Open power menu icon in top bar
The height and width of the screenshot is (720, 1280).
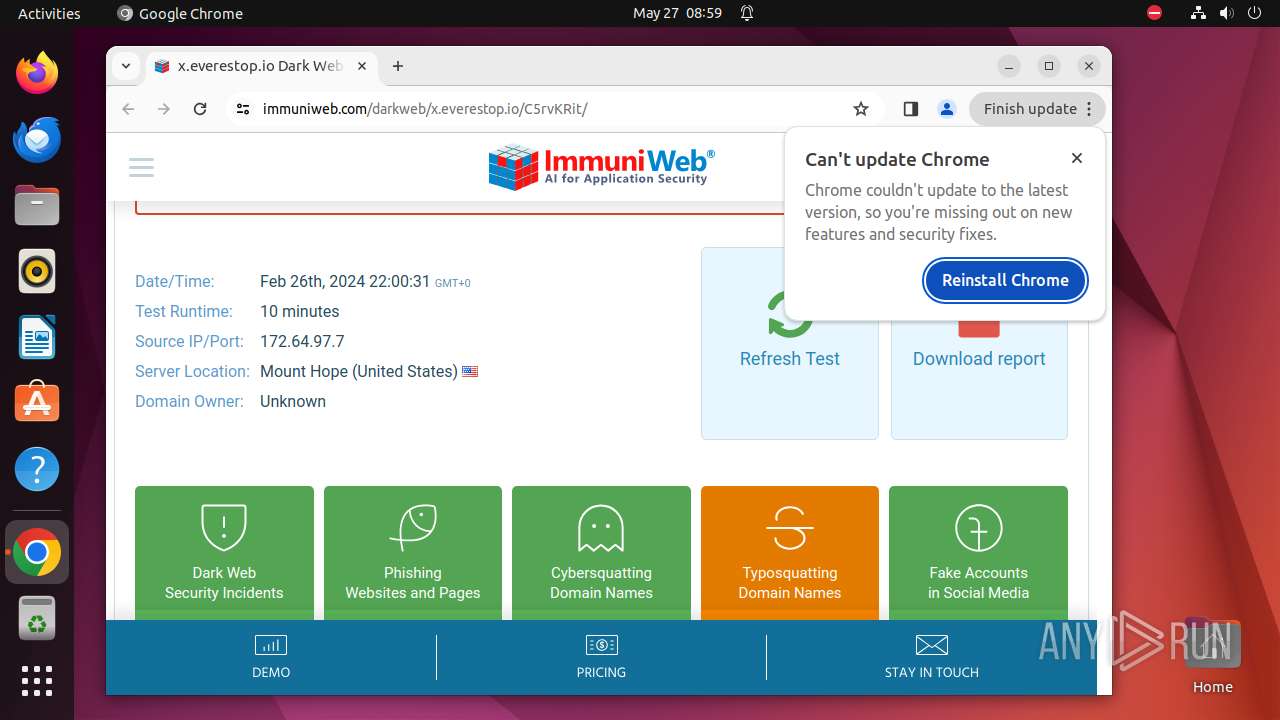click(1254, 13)
